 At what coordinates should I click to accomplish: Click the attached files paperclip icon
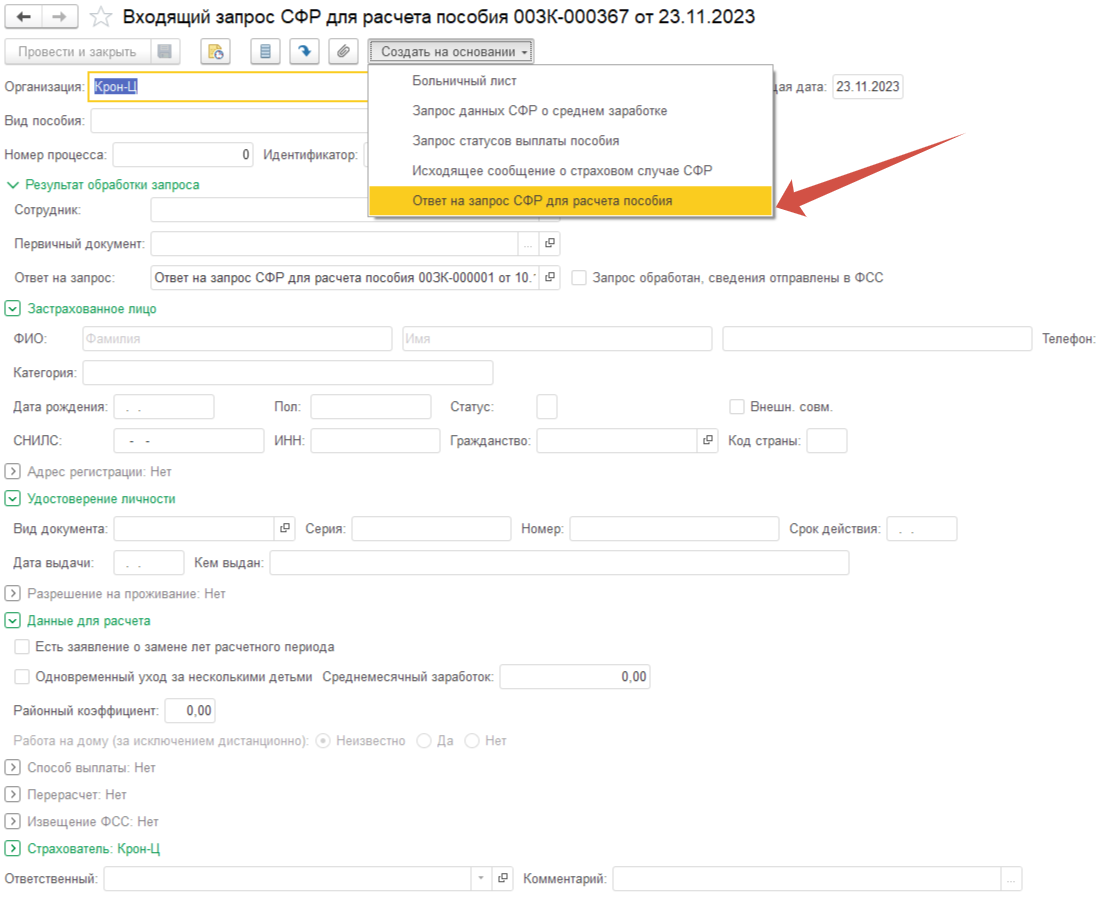click(x=343, y=51)
